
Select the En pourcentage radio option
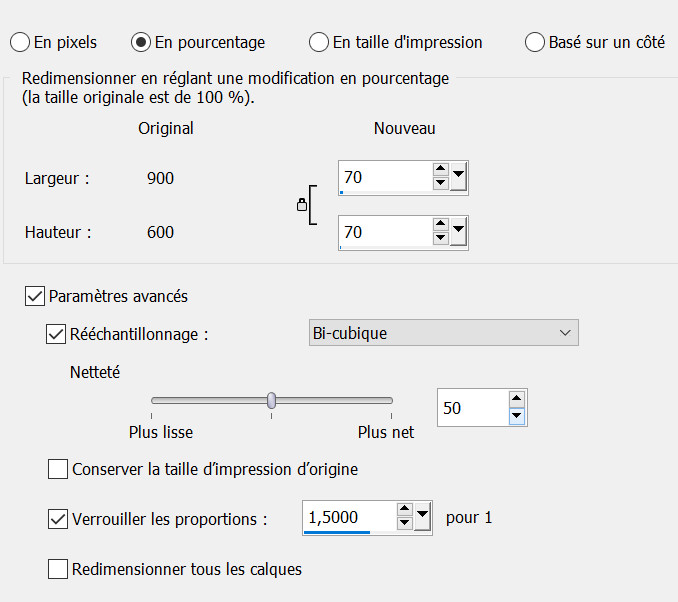point(141,42)
